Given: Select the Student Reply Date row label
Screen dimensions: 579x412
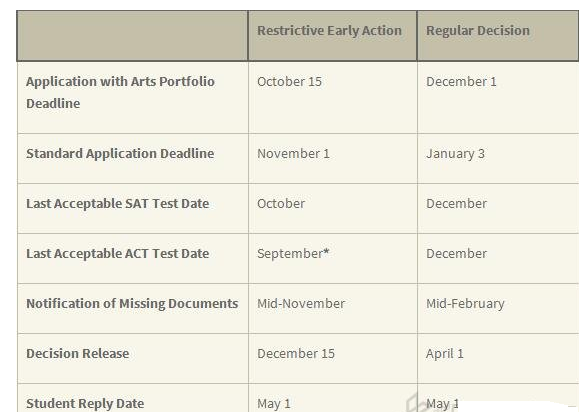Looking at the screenshot, I should (x=85, y=404).
